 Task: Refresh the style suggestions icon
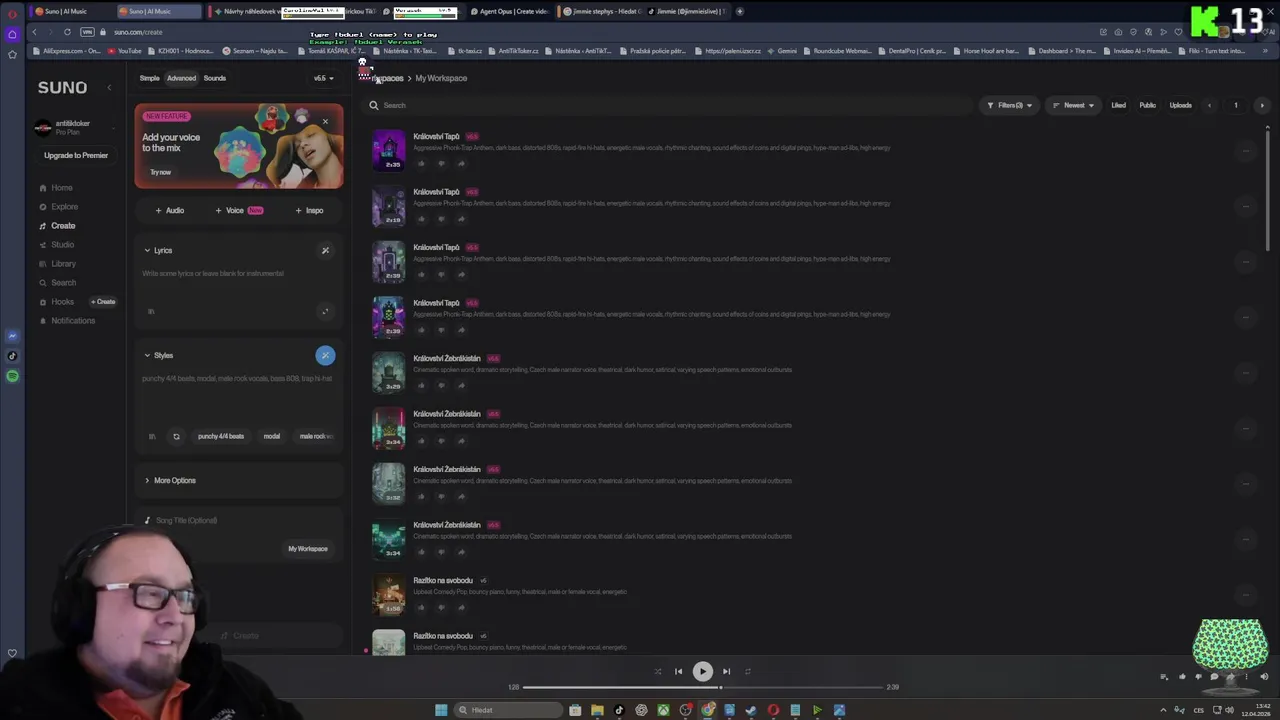[176, 437]
